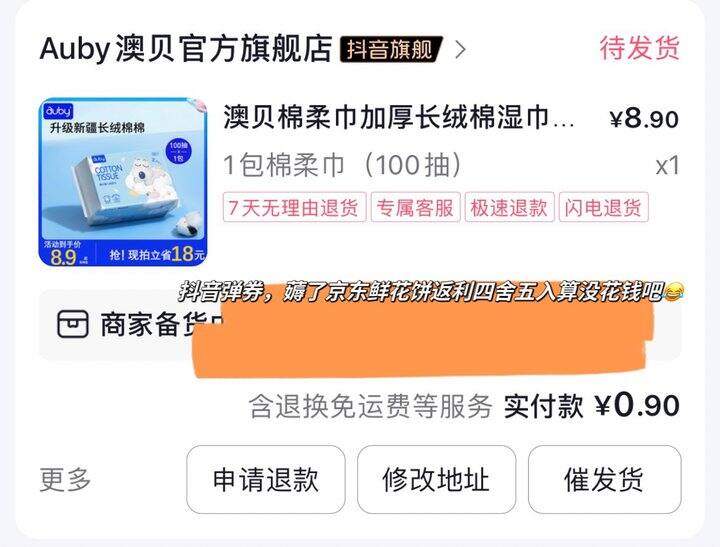Expand store page via chevron arrow

(x=460, y=50)
